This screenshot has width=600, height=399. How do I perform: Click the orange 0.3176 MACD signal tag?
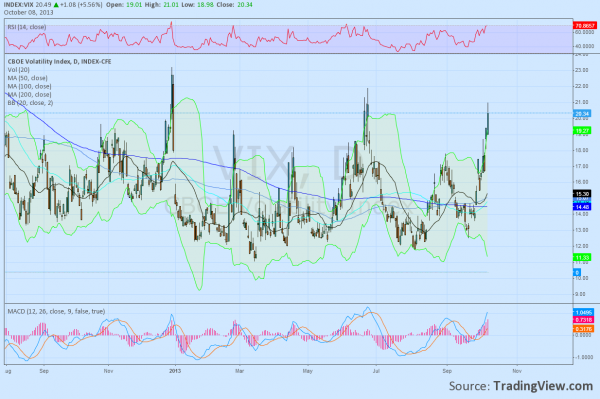[x=583, y=329]
